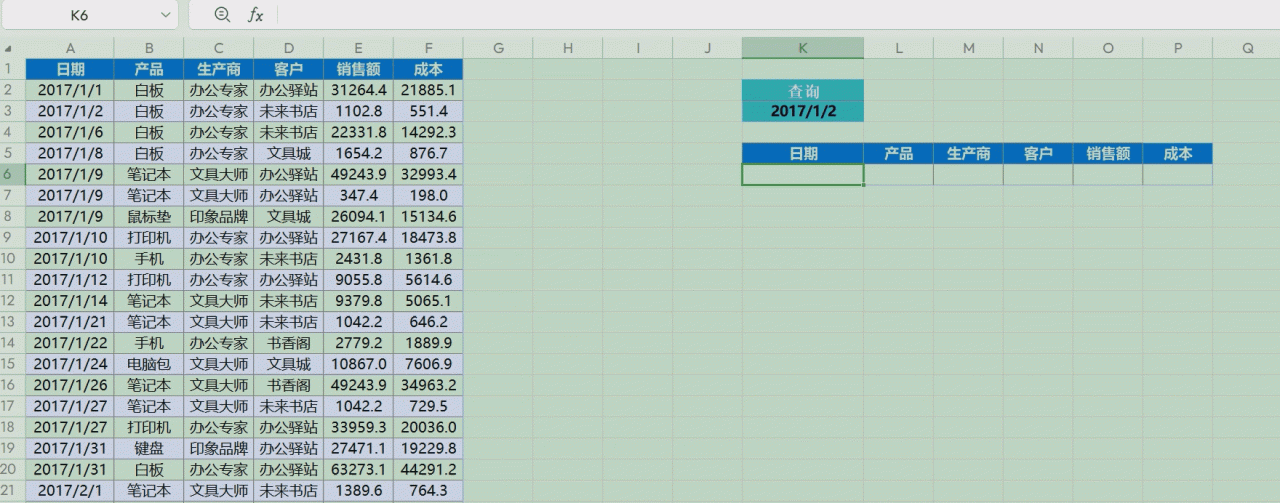Click the product cell 电脑包's customer 文具城 in row 15
The image size is (1280, 503).
click(289, 364)
